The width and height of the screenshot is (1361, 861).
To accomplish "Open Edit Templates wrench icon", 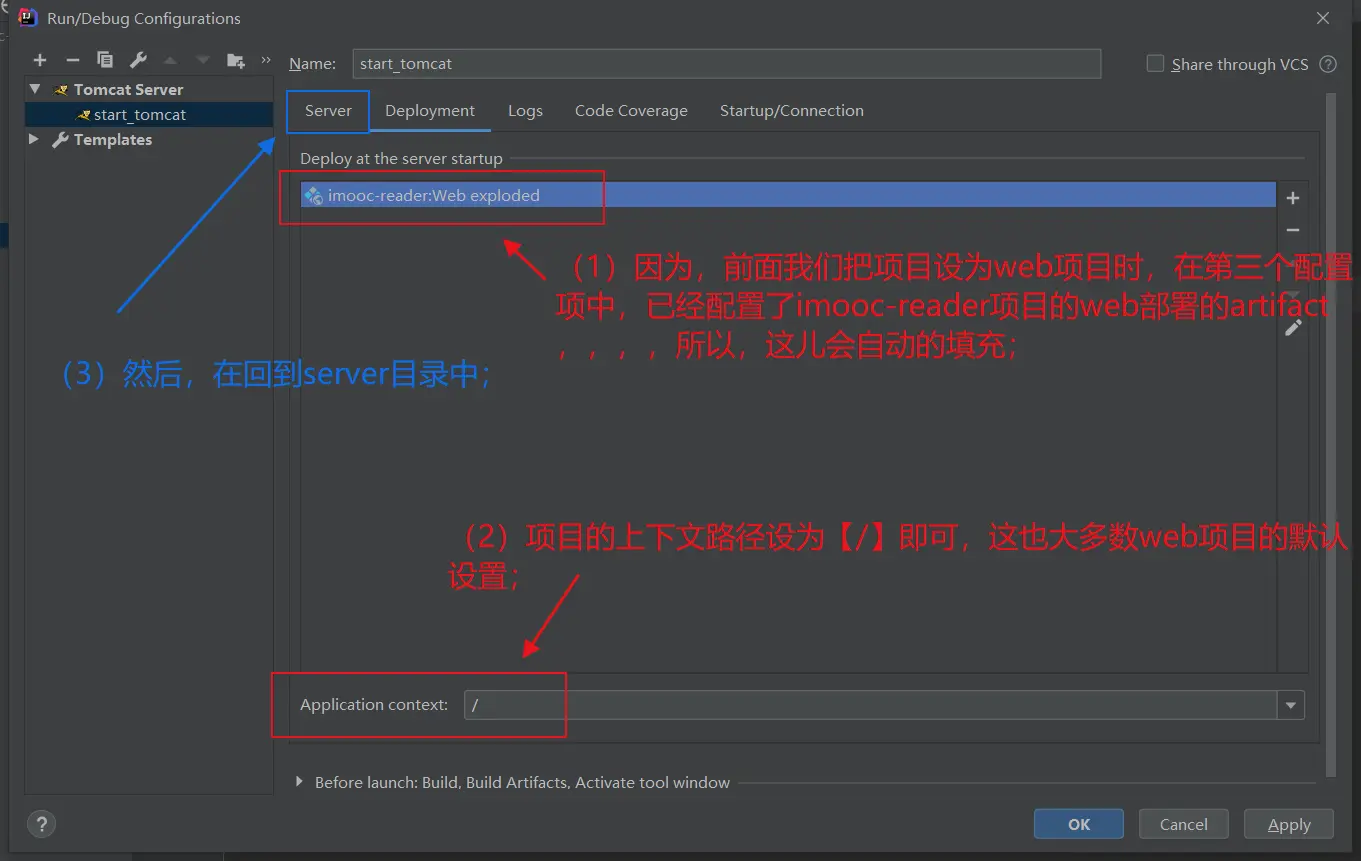I will click(x=138, y=61).
